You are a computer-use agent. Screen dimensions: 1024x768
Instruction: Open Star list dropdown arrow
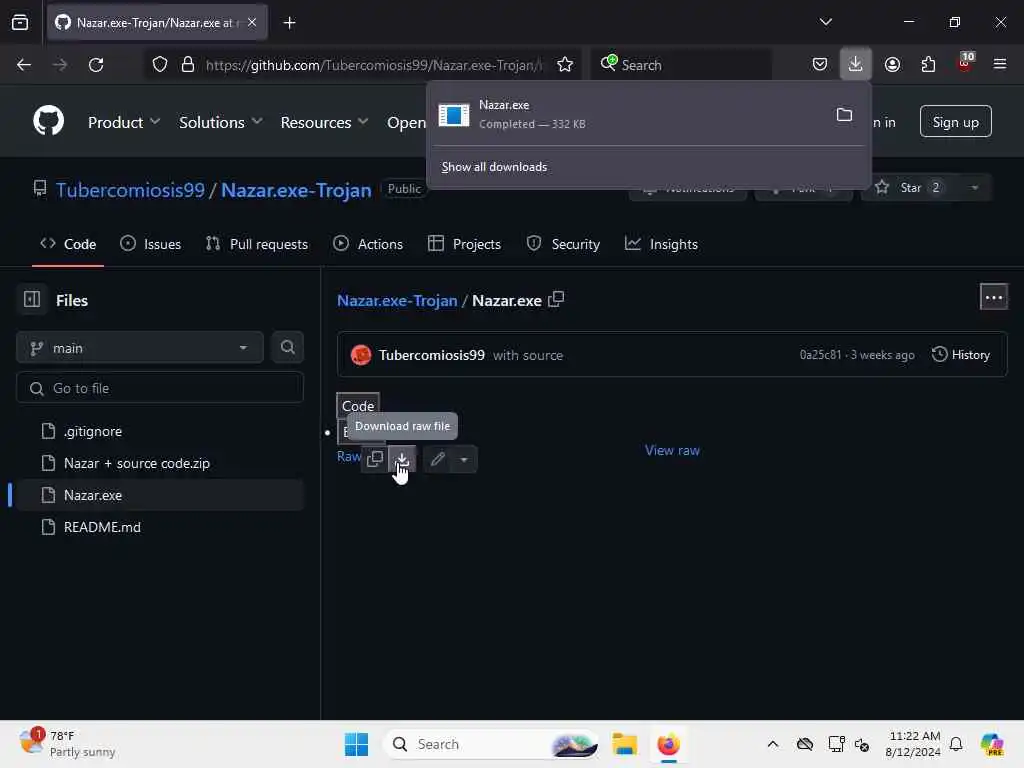[x=974, y=188]
